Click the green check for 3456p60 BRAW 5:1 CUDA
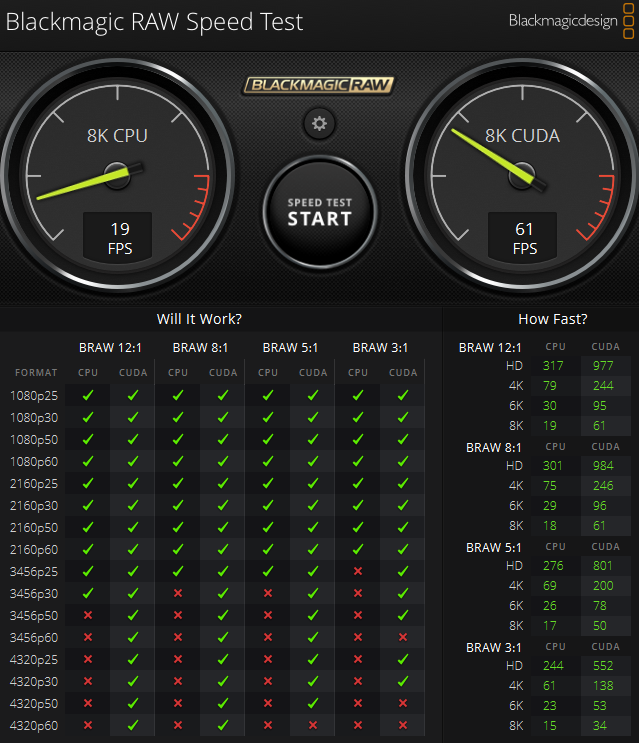639x743 pixels. coord(313,637)
